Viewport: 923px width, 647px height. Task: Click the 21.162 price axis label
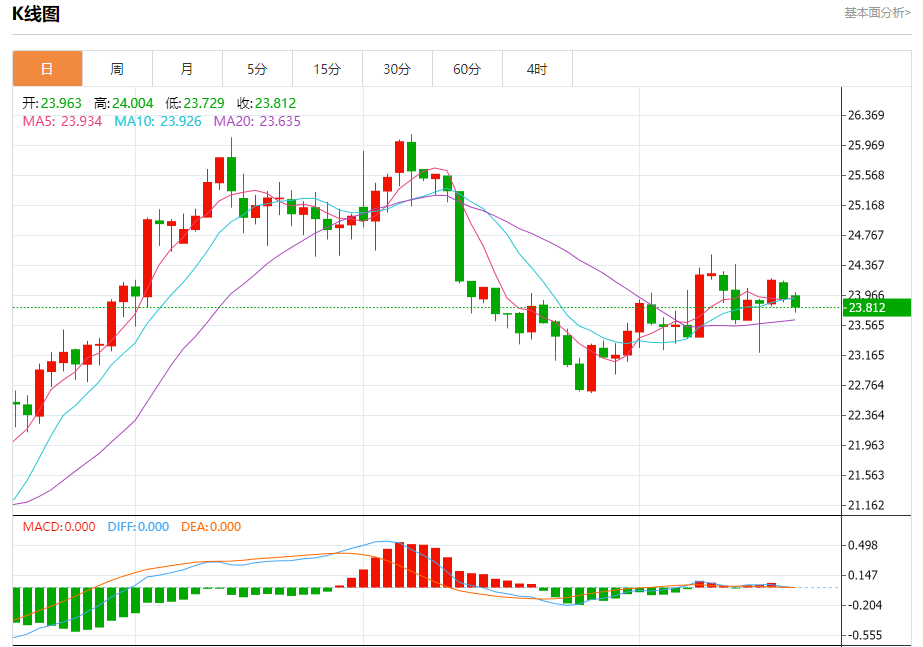[866, 506]
